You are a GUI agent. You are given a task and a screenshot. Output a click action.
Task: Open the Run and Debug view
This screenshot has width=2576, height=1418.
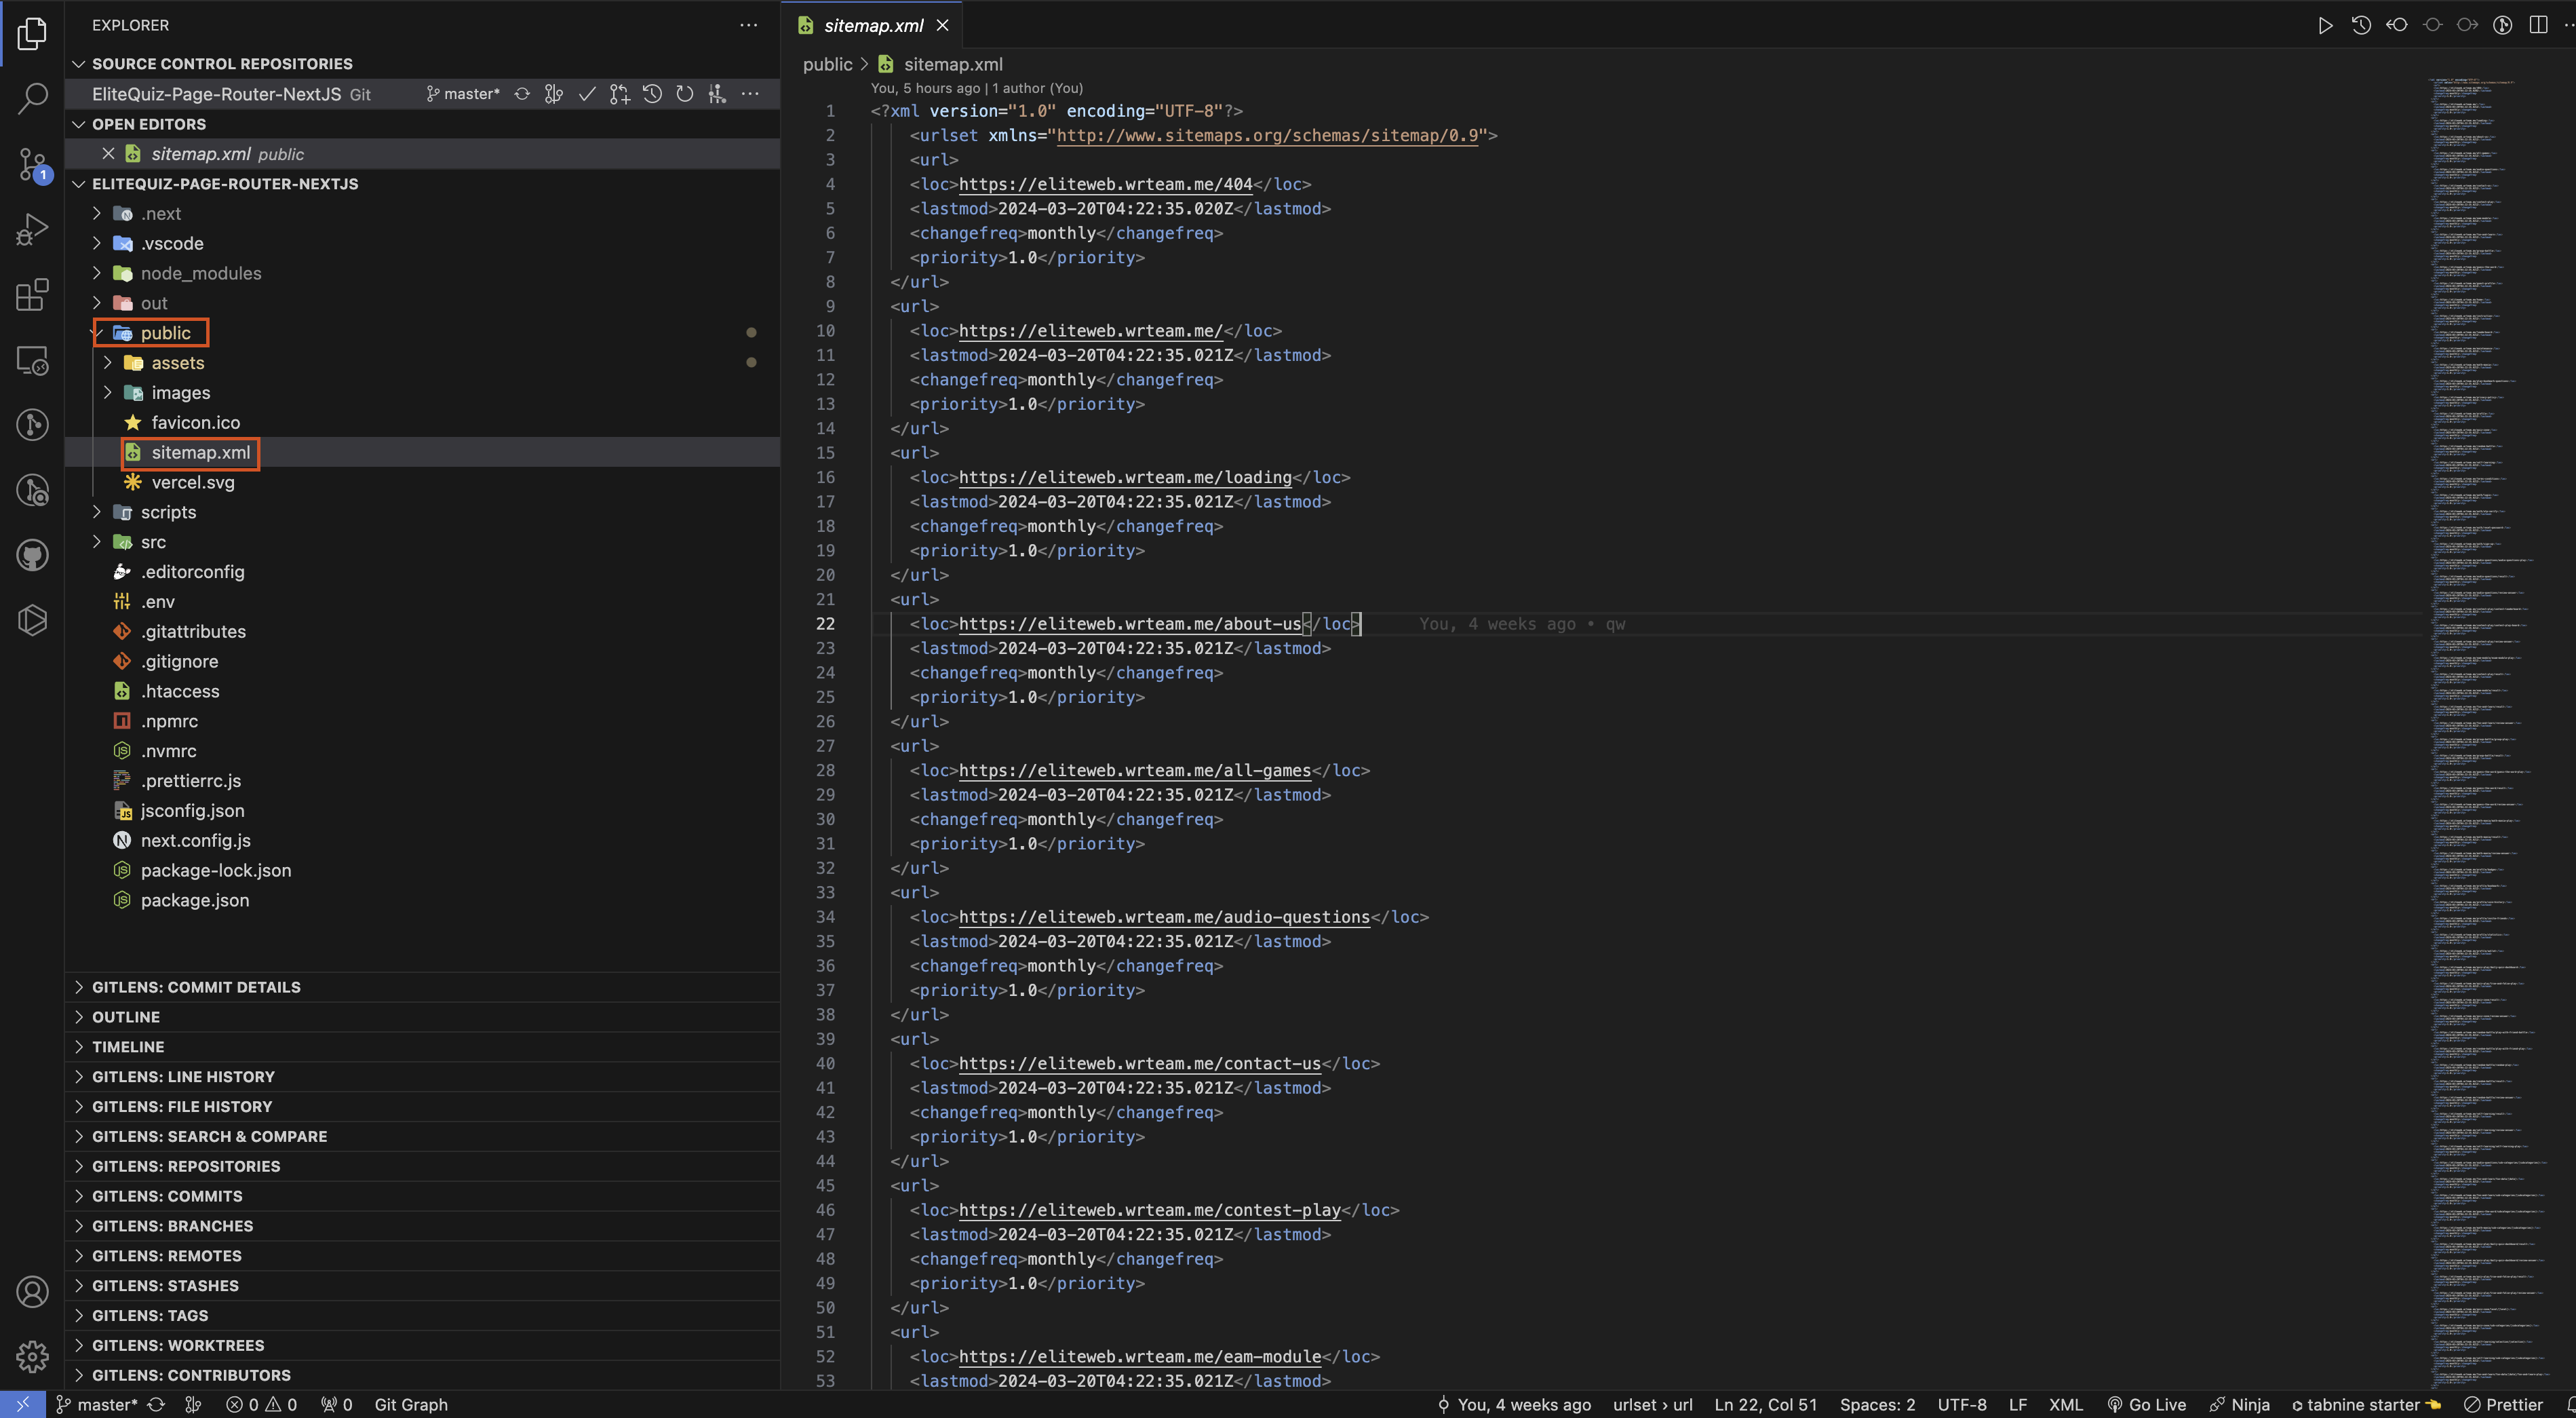click(32, 228)
